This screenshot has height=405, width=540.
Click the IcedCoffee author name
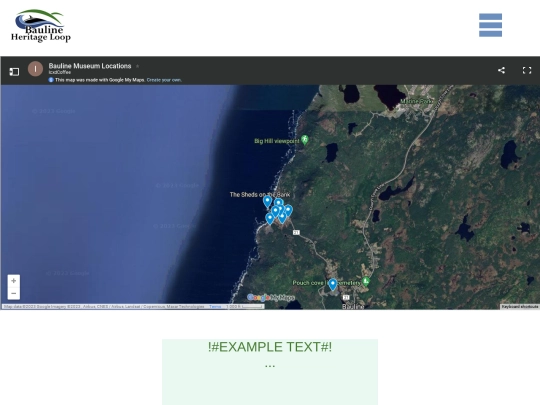coord(60,72)
